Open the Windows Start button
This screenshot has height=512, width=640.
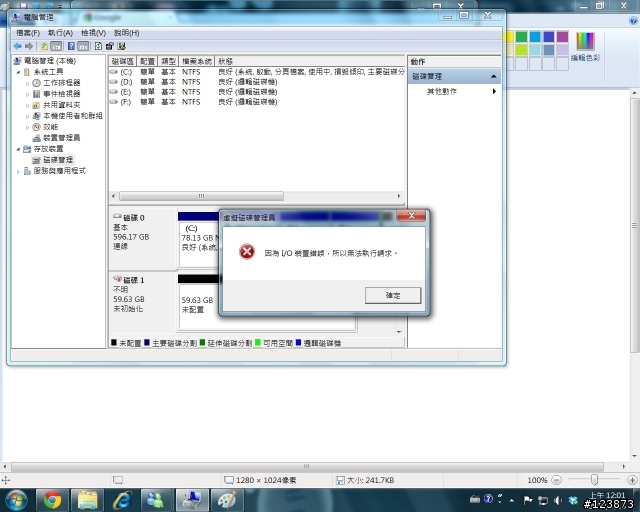coord(16,501)
